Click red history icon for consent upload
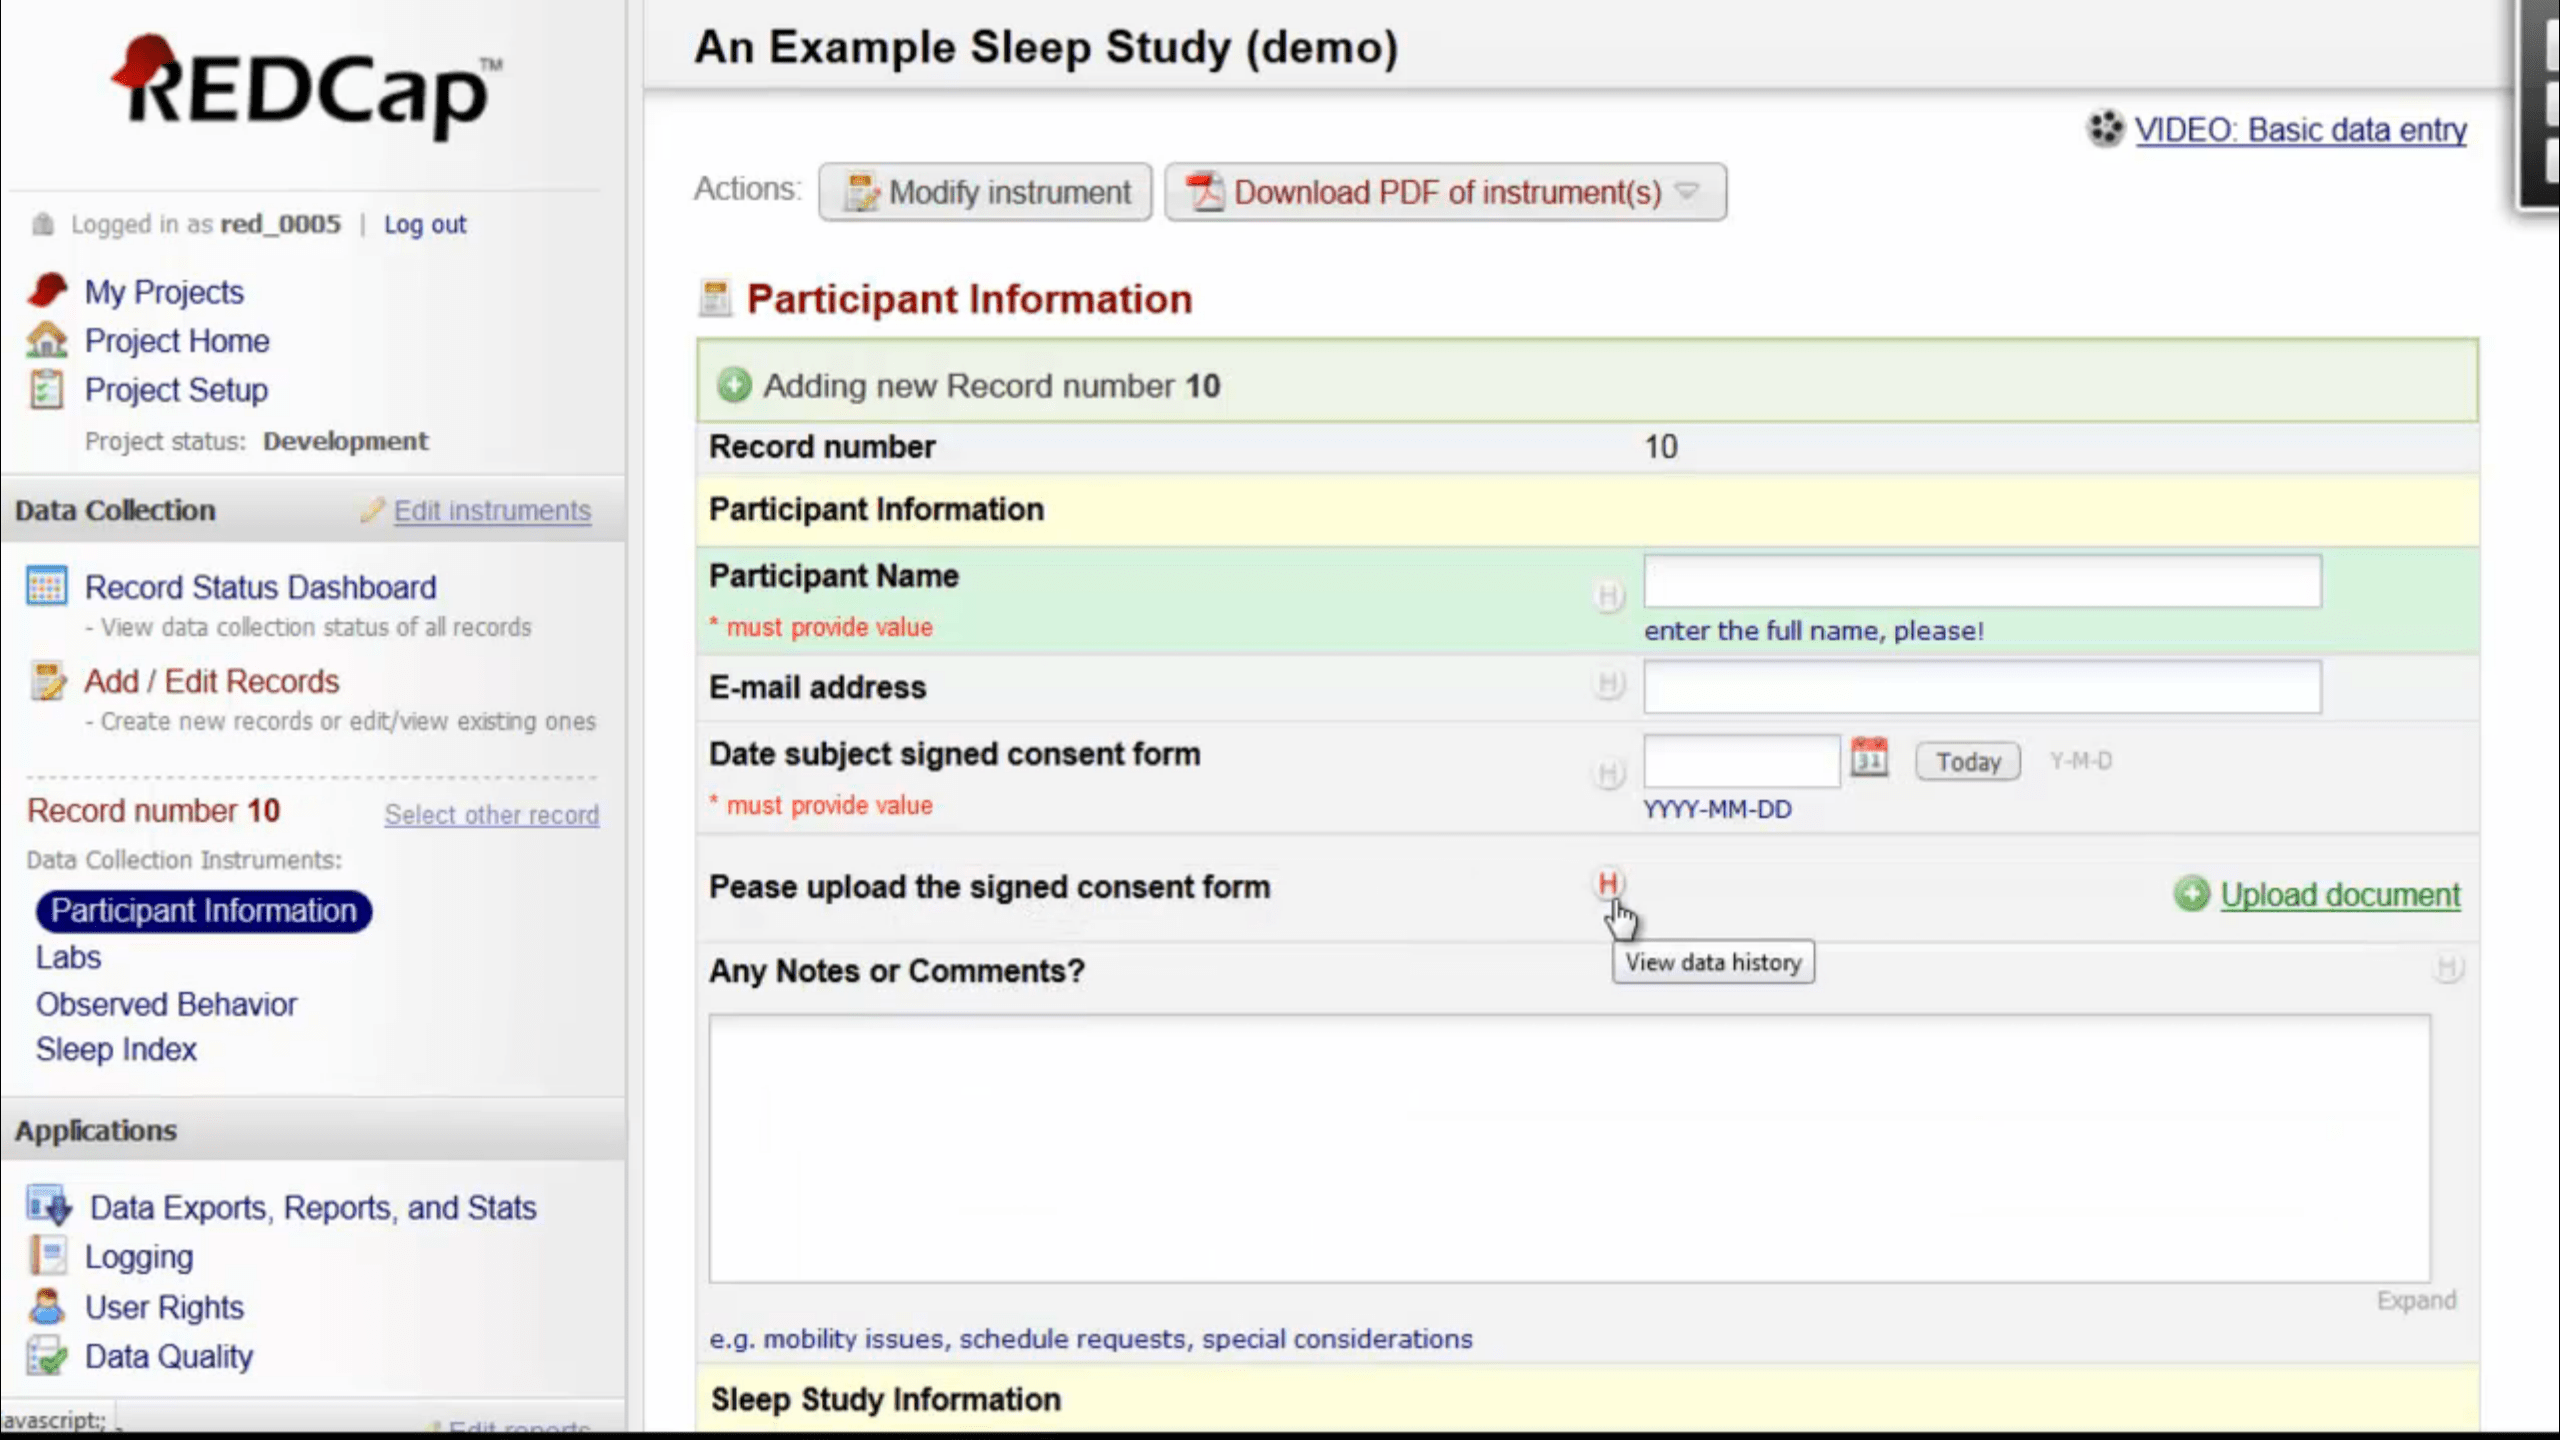The width and height of the screenshot is (2560, 1440). (x=1608, y=883)
